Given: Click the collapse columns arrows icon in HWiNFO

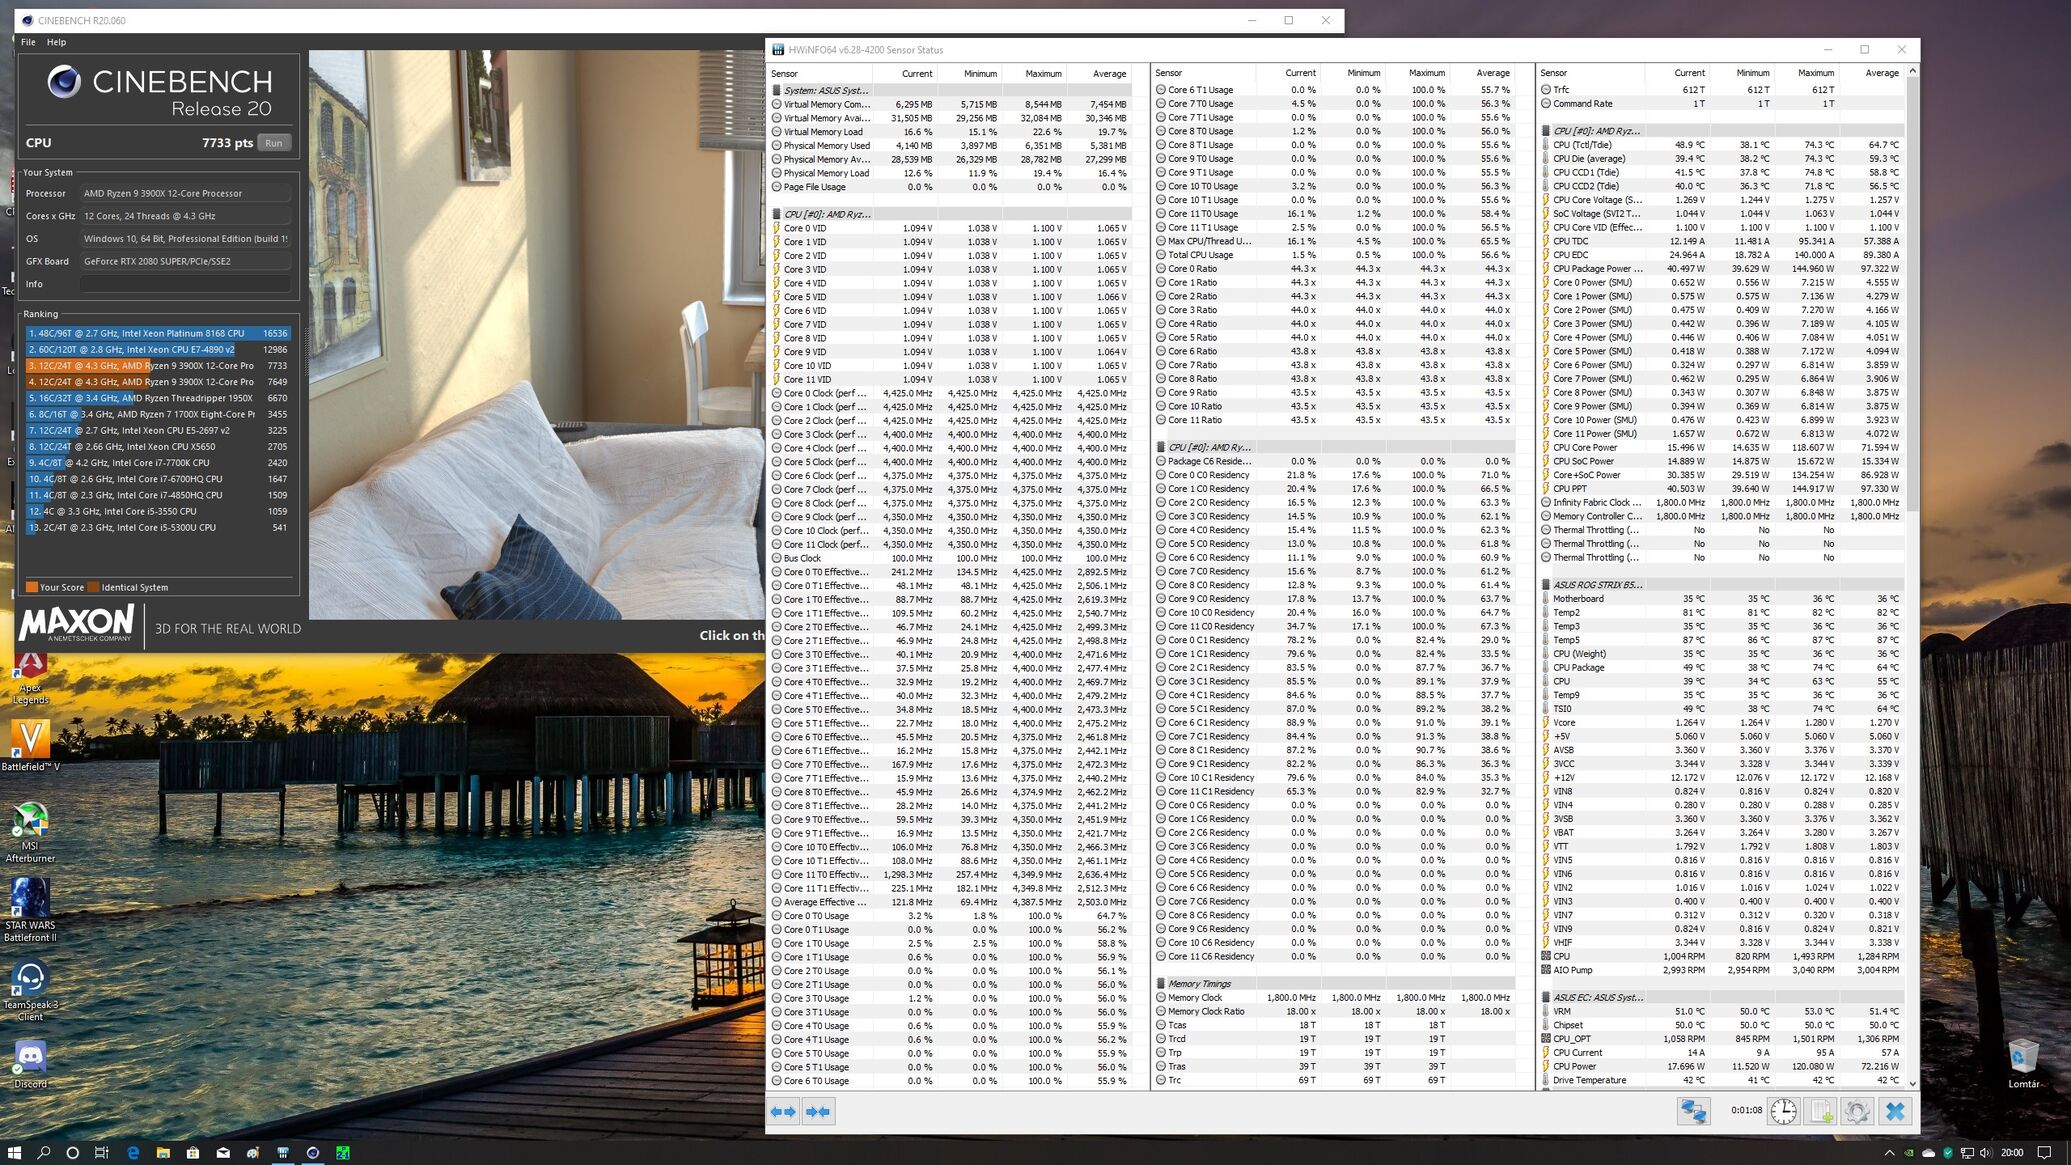Looking at the screenshot, I should 818,1111.
